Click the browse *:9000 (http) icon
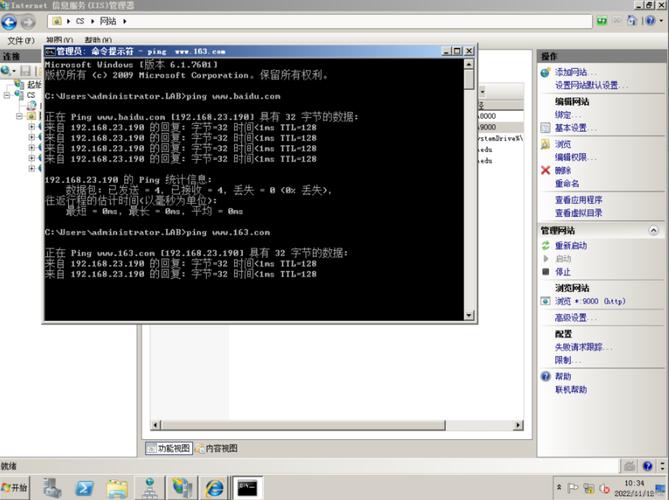Screen dimensions: 669x500 pyautogui.click(x=545, y=301)
